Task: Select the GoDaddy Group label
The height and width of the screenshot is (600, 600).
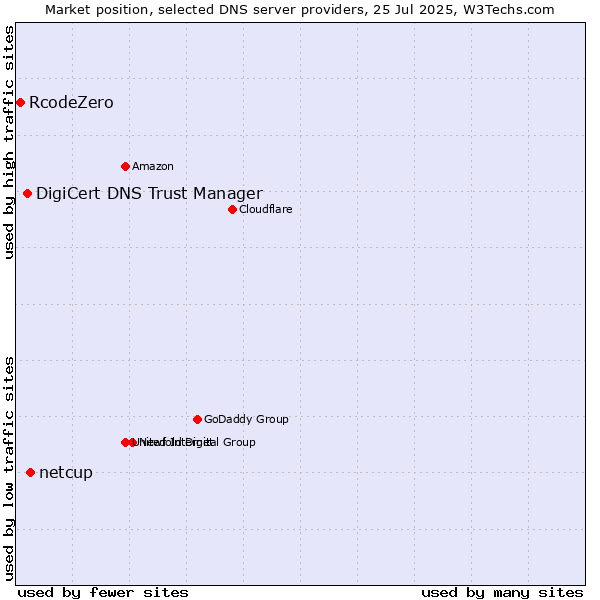Action: (246, 419)
